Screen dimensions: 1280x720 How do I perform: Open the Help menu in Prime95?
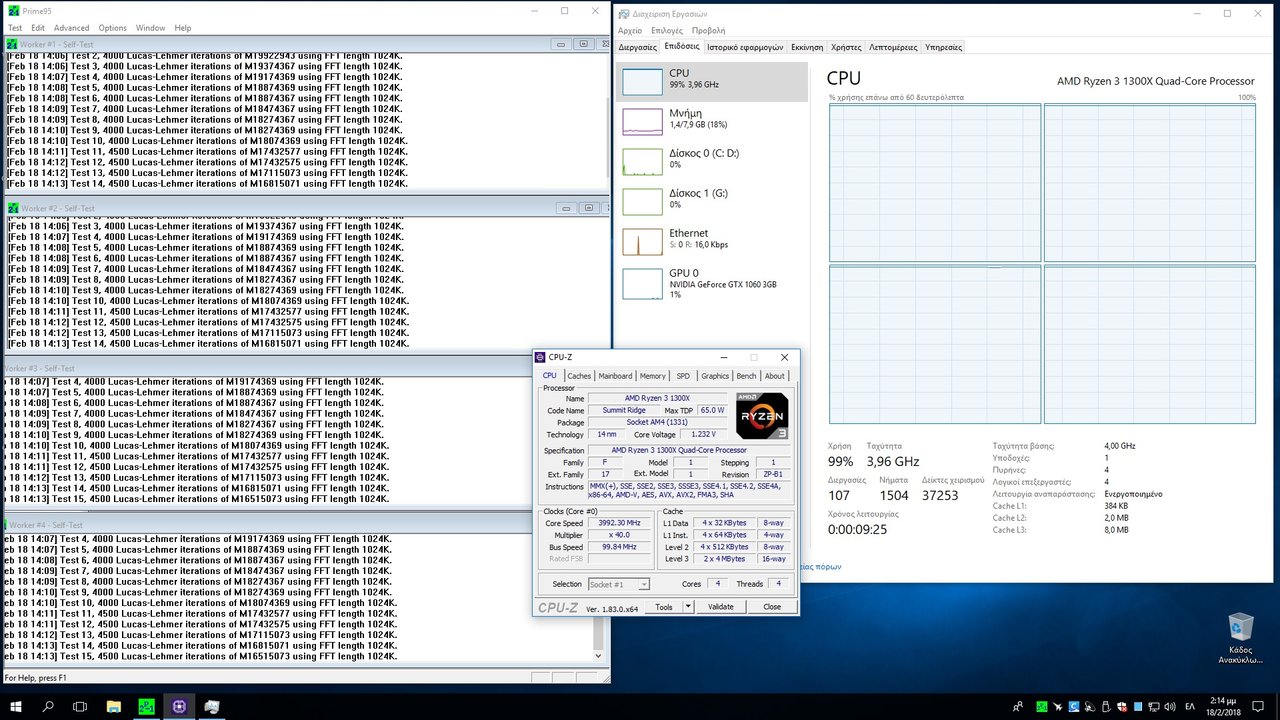tap(183, 28)
